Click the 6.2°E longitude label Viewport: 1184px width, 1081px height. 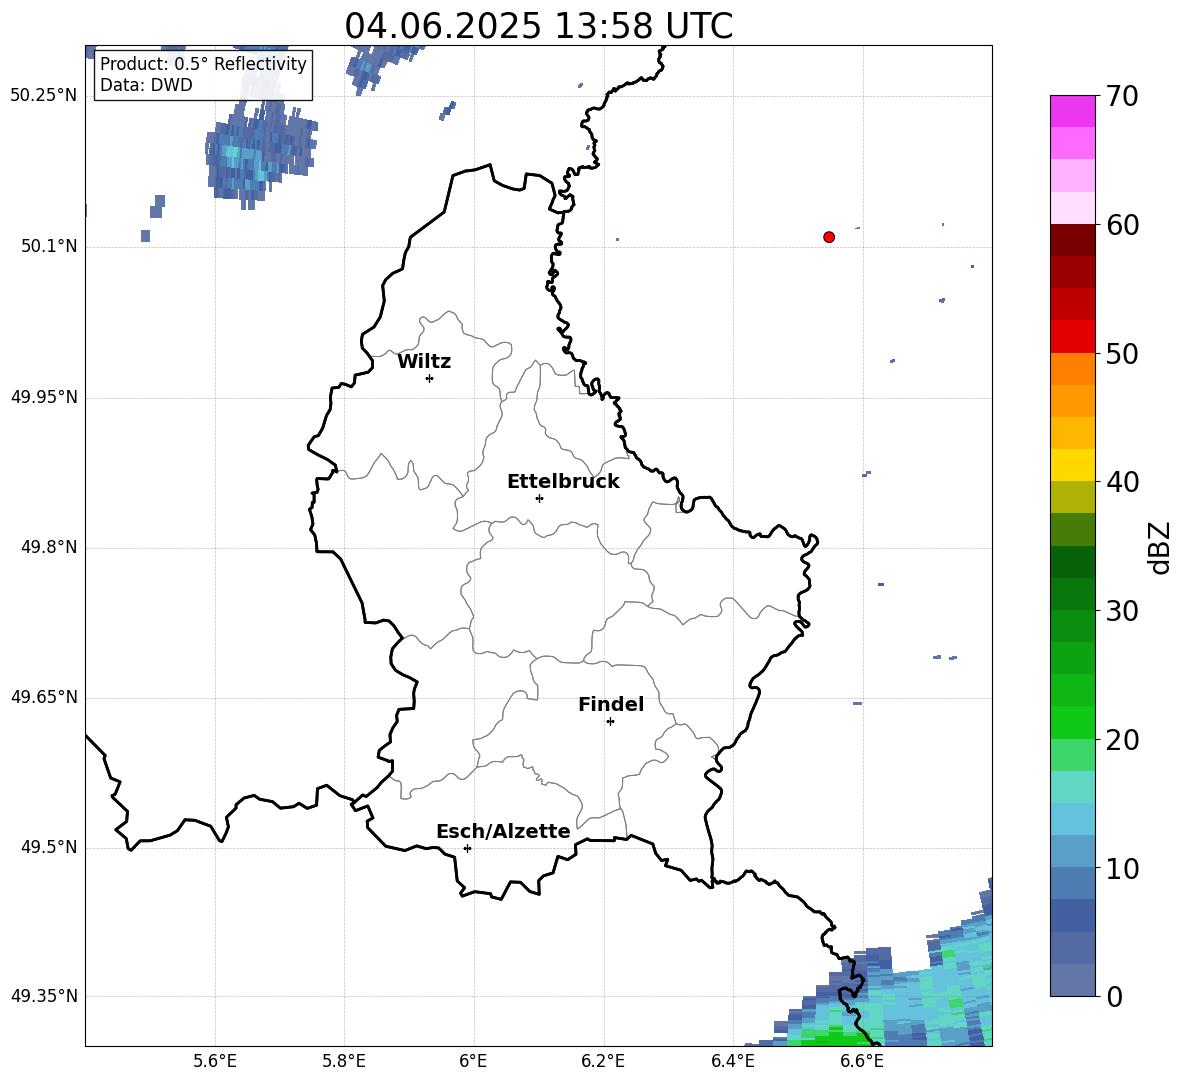click(x=603, y=1061)
